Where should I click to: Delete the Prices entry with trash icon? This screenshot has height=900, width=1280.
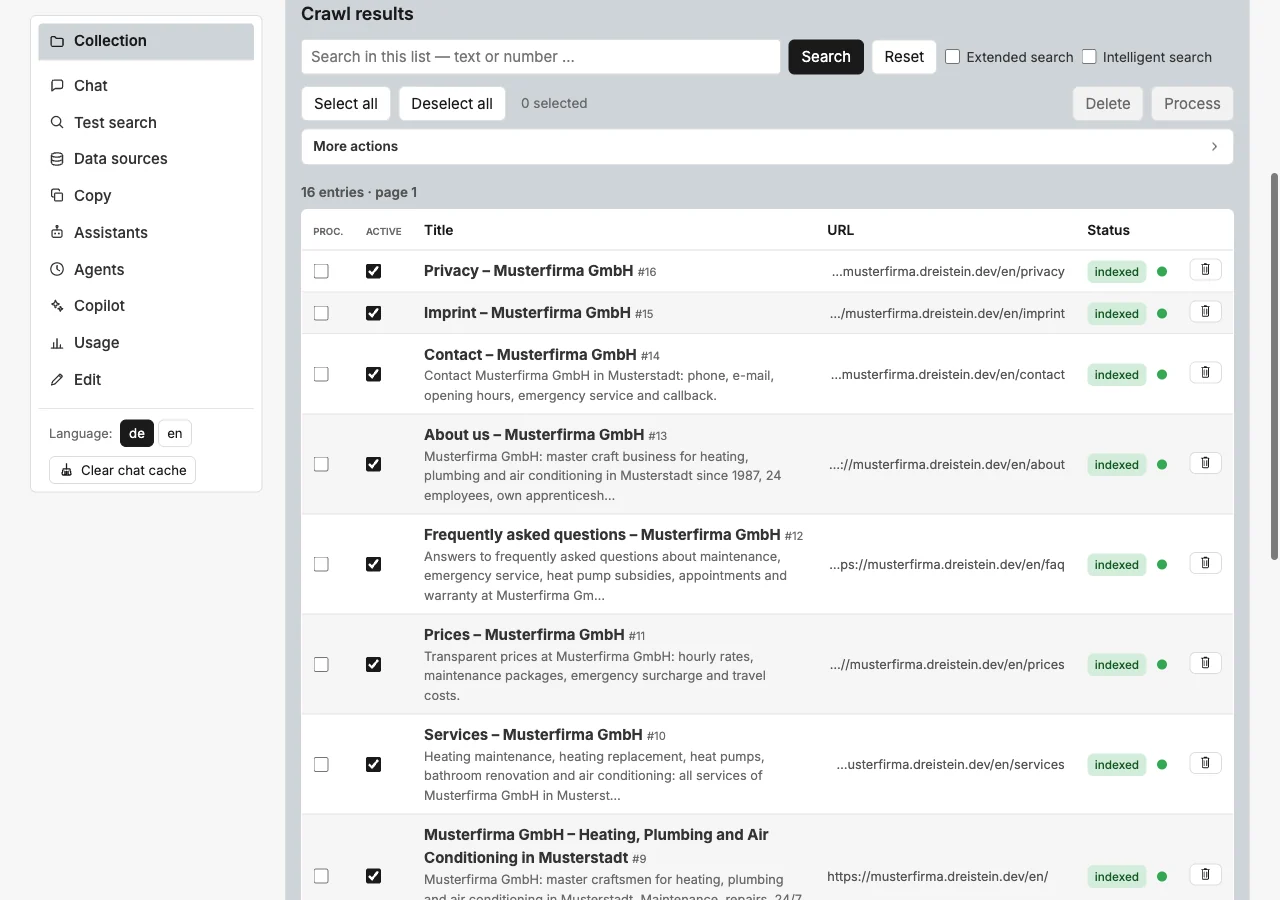[1205, 663]
